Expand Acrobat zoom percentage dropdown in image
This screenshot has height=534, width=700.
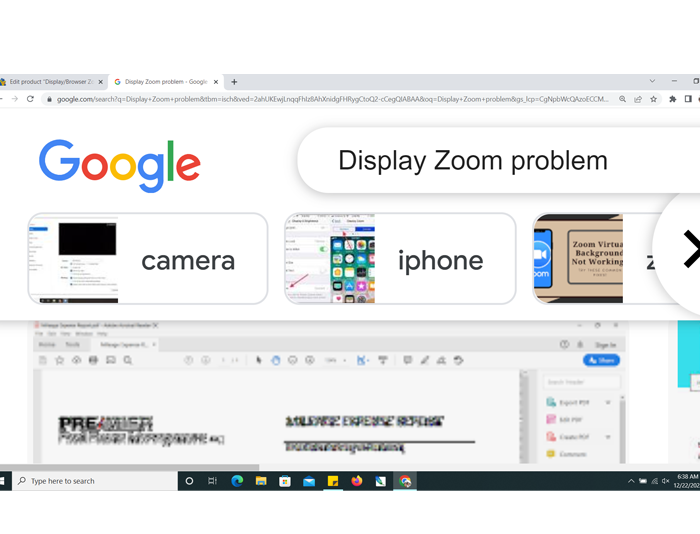tap(344, 360)
